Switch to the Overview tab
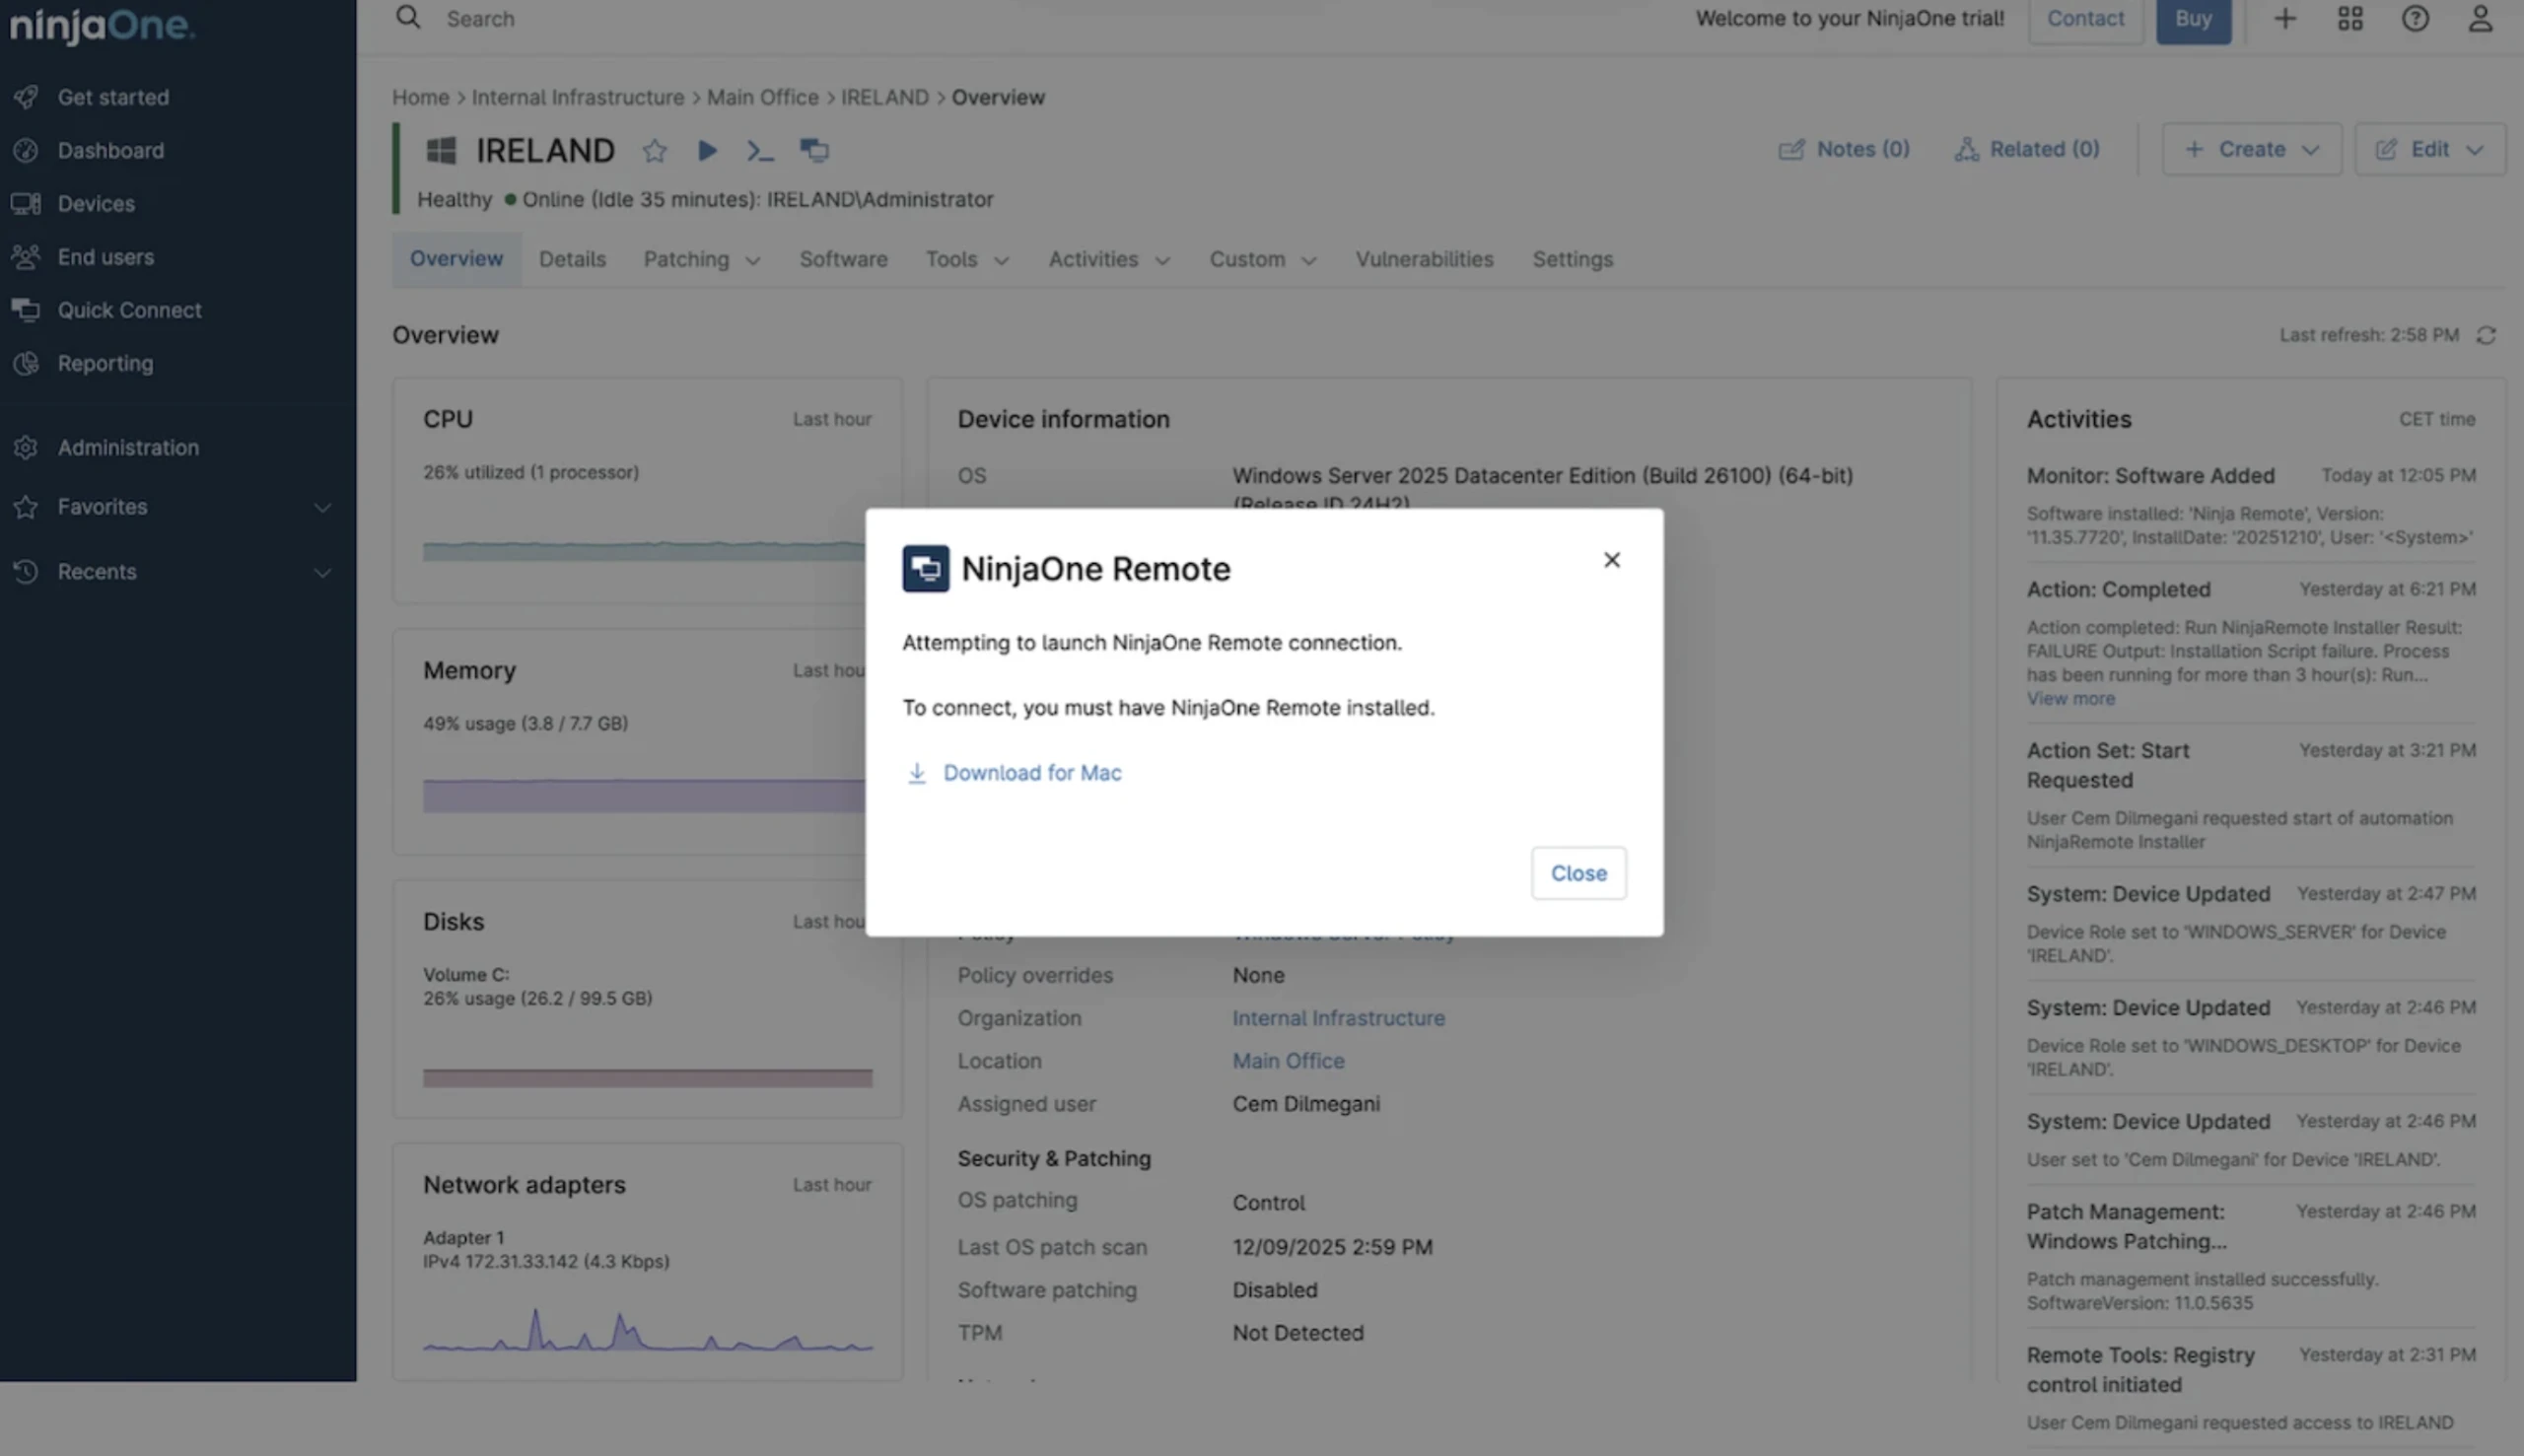2524x1456 pixels. [x=456, y=259]
